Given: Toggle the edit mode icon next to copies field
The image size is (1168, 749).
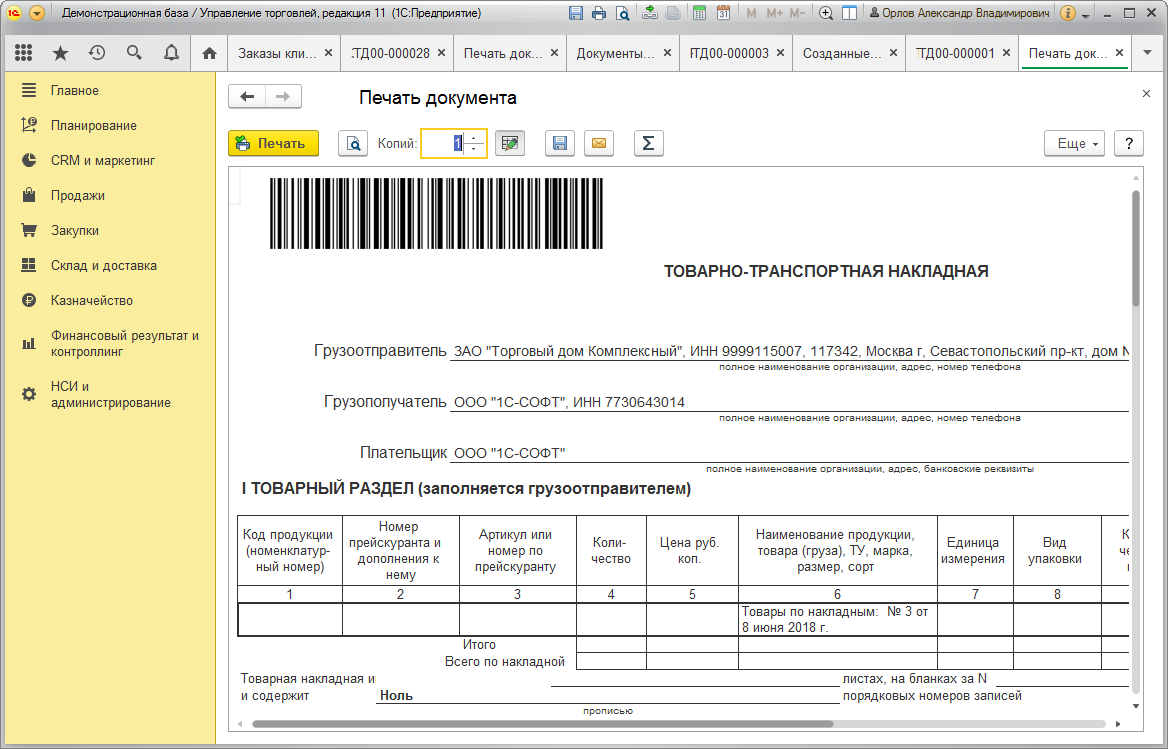Looking at the screenshot, I should click(x=510, y=143).
